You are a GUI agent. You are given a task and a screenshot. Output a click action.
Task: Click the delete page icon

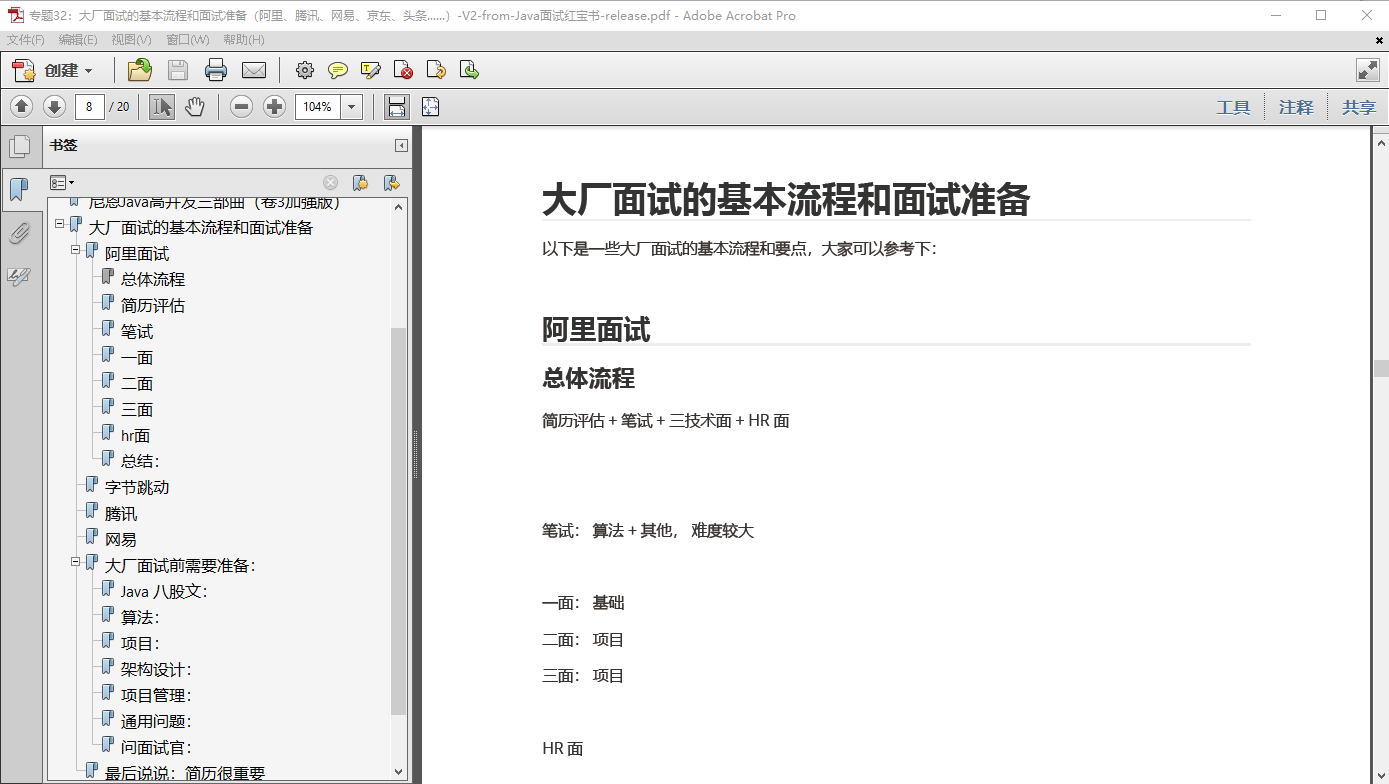pyautogui.click(x=404, y=70)
